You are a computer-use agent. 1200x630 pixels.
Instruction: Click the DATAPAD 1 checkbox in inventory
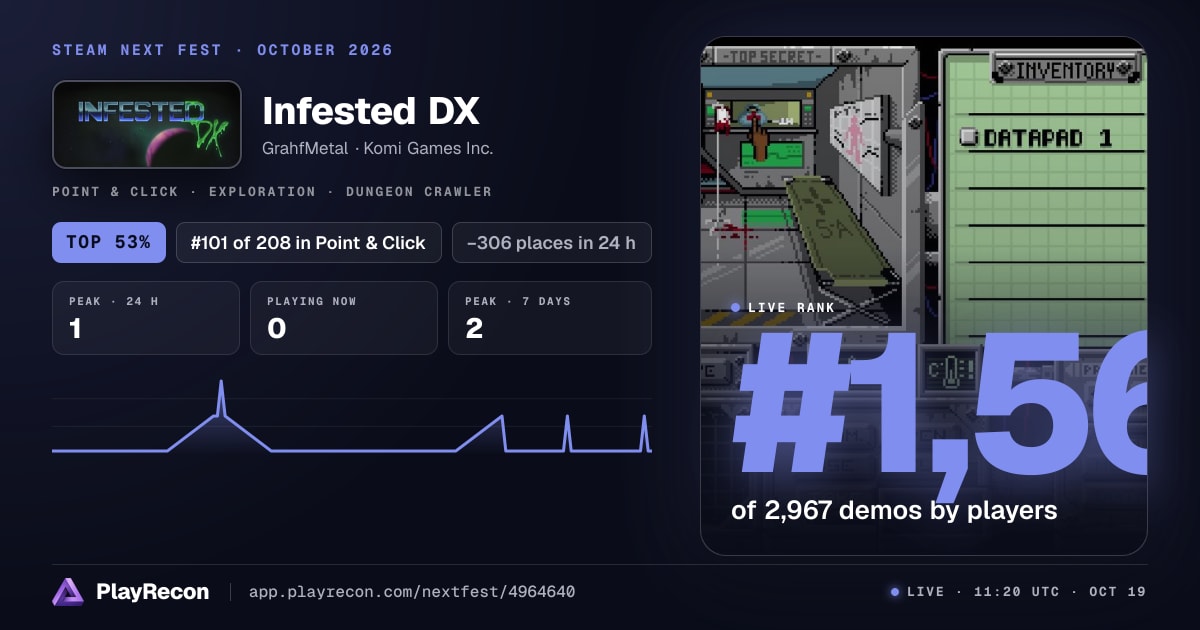[968, 138]
